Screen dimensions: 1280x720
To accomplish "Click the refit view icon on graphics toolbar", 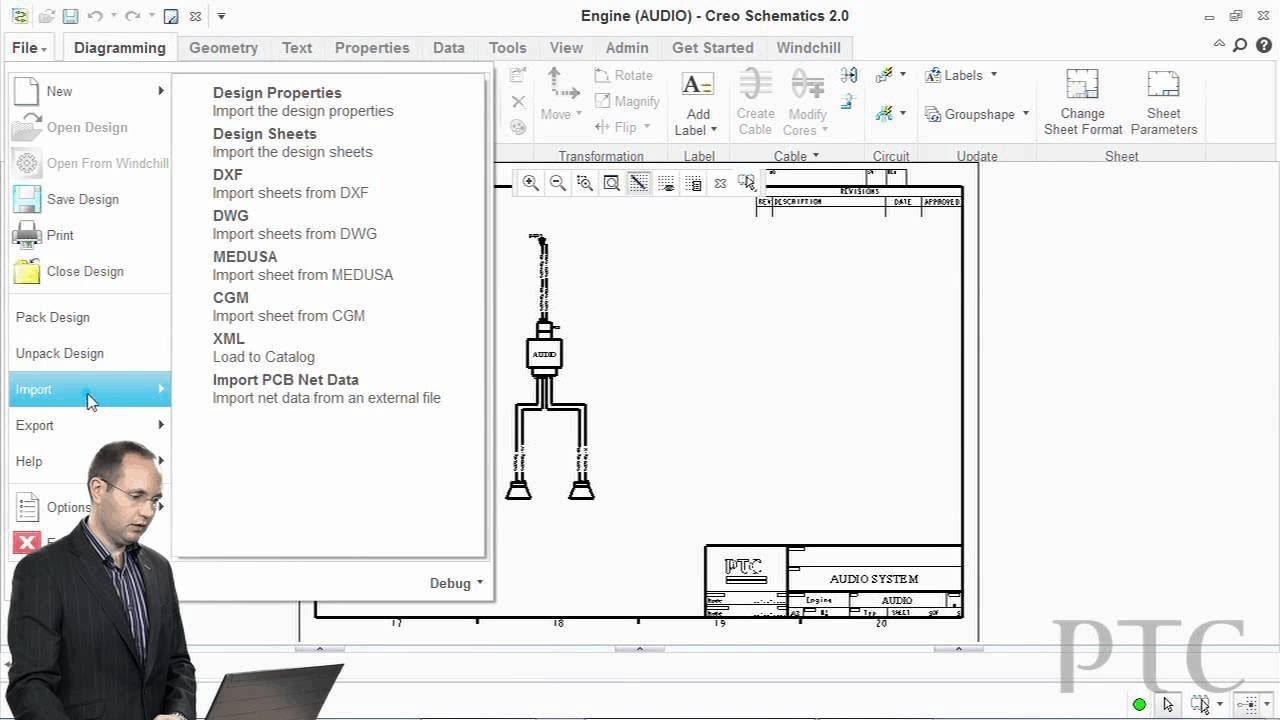I will (612, 183).
